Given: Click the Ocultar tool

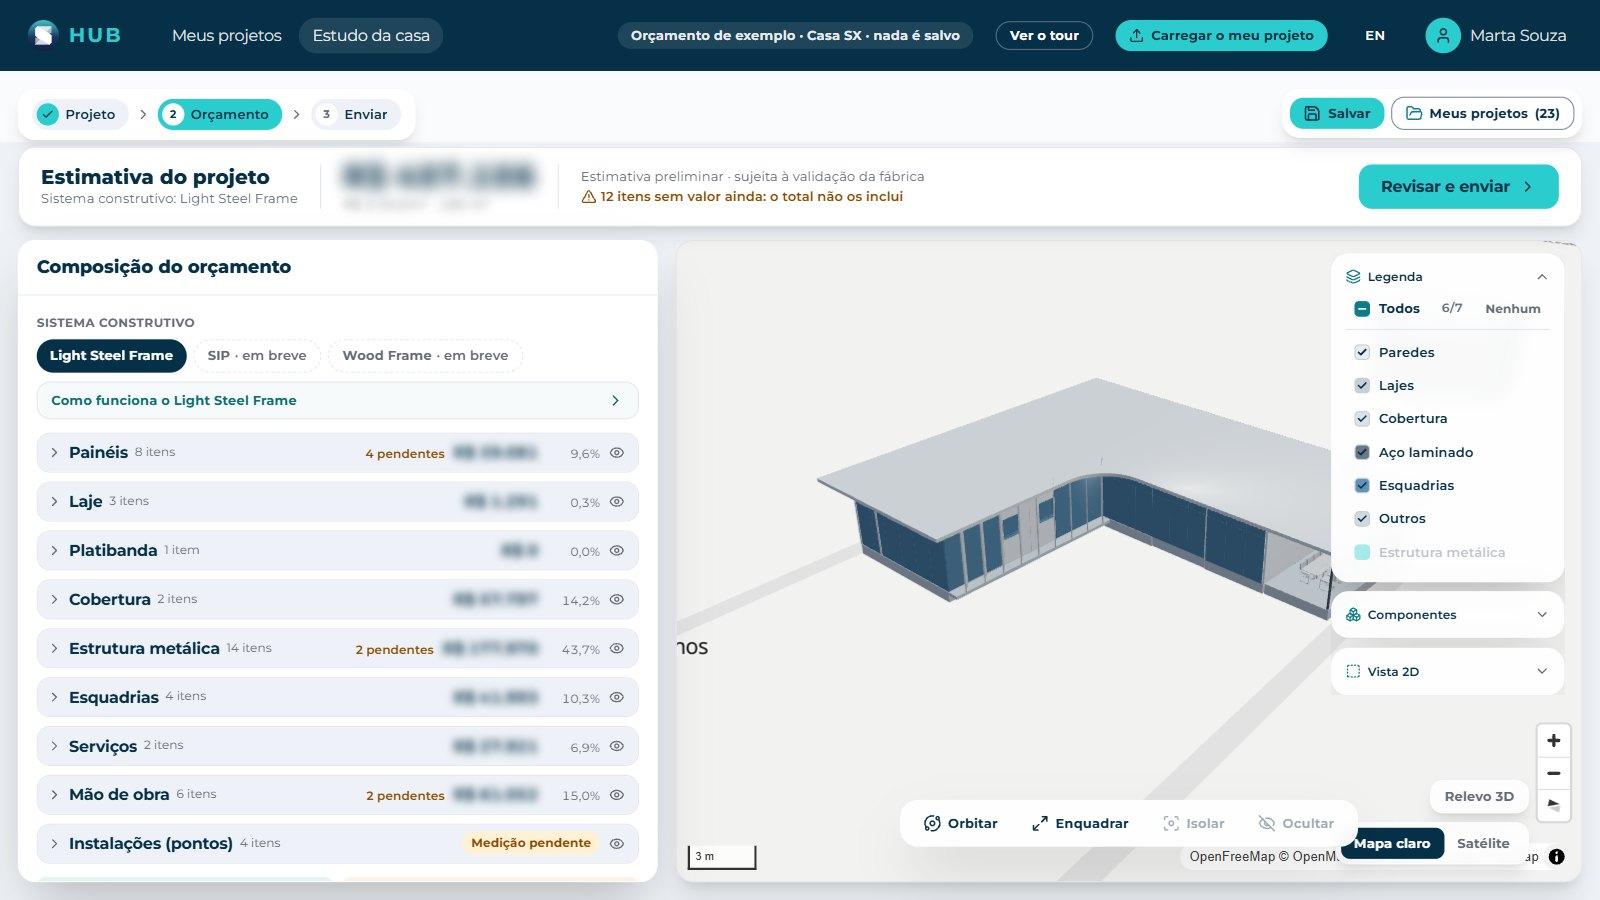Looking at the screenshot, I should (1295, 823).
